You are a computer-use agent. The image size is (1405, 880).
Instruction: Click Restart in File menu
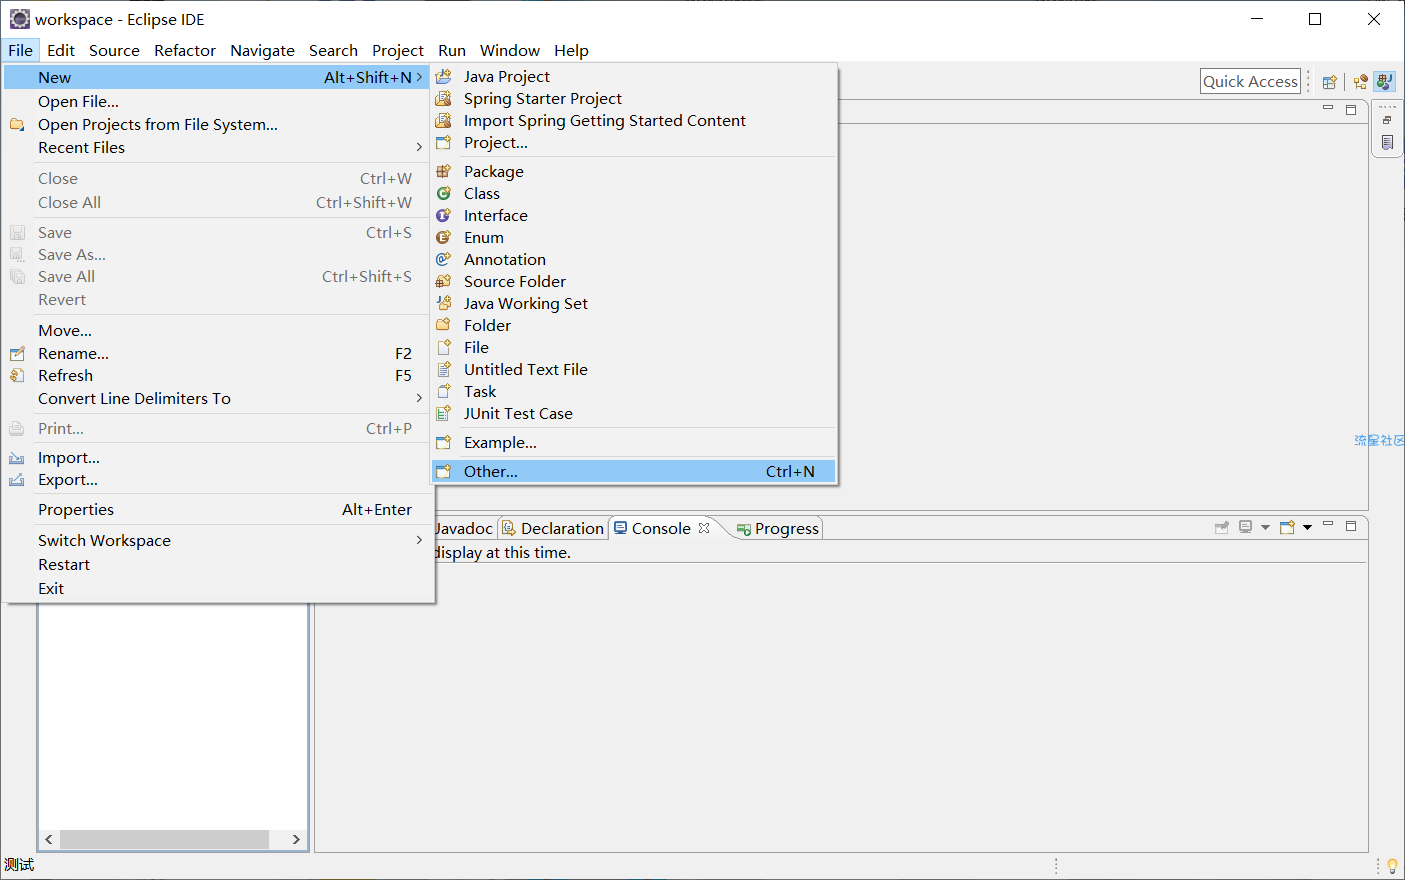tap(218, 564)
